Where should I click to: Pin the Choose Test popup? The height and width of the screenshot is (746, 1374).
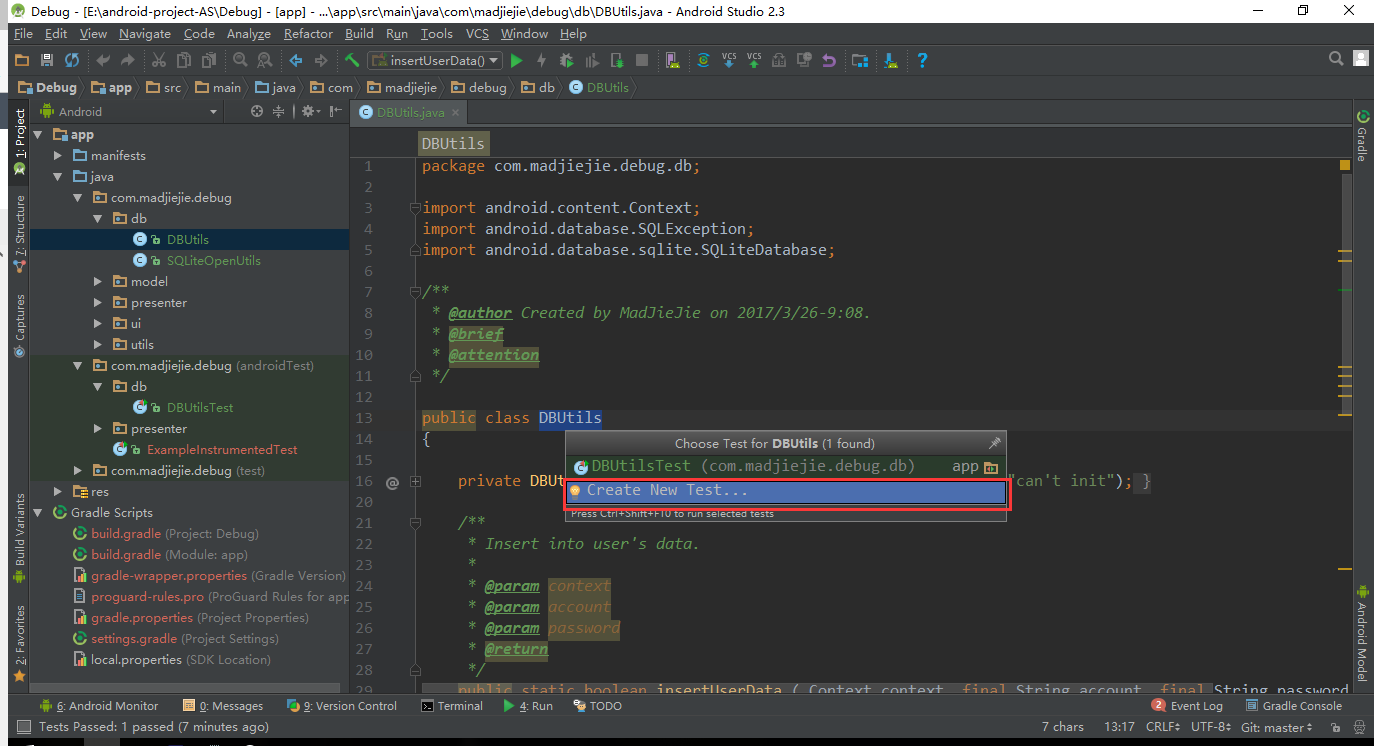pyautogui.click(x=994, y=443)
